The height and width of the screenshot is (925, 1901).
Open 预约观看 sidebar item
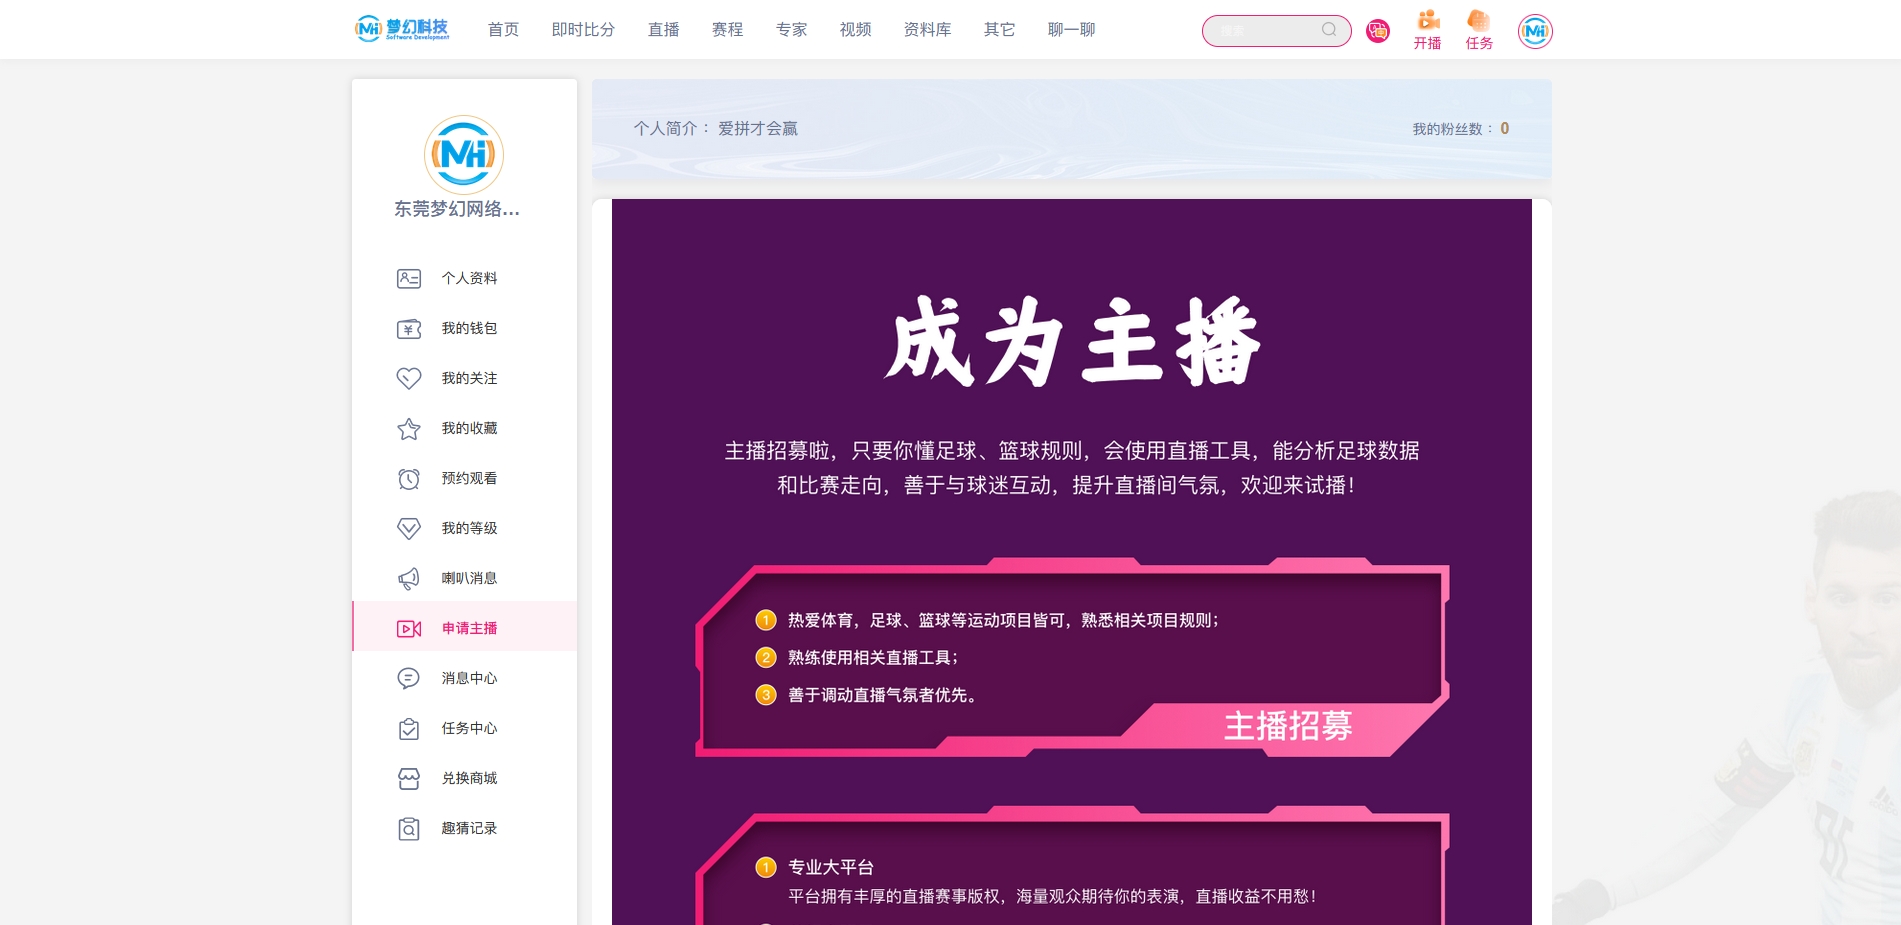click(464, 478)
